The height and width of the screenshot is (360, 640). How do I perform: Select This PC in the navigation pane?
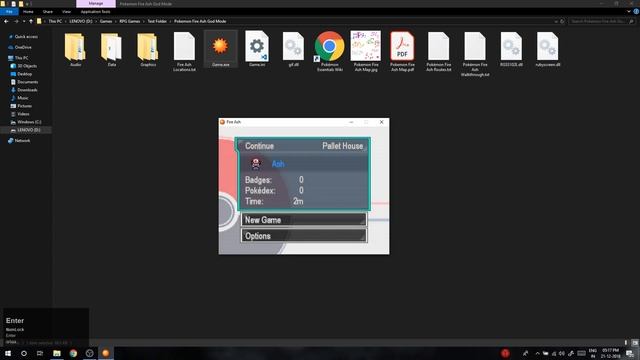pos(21,58)
